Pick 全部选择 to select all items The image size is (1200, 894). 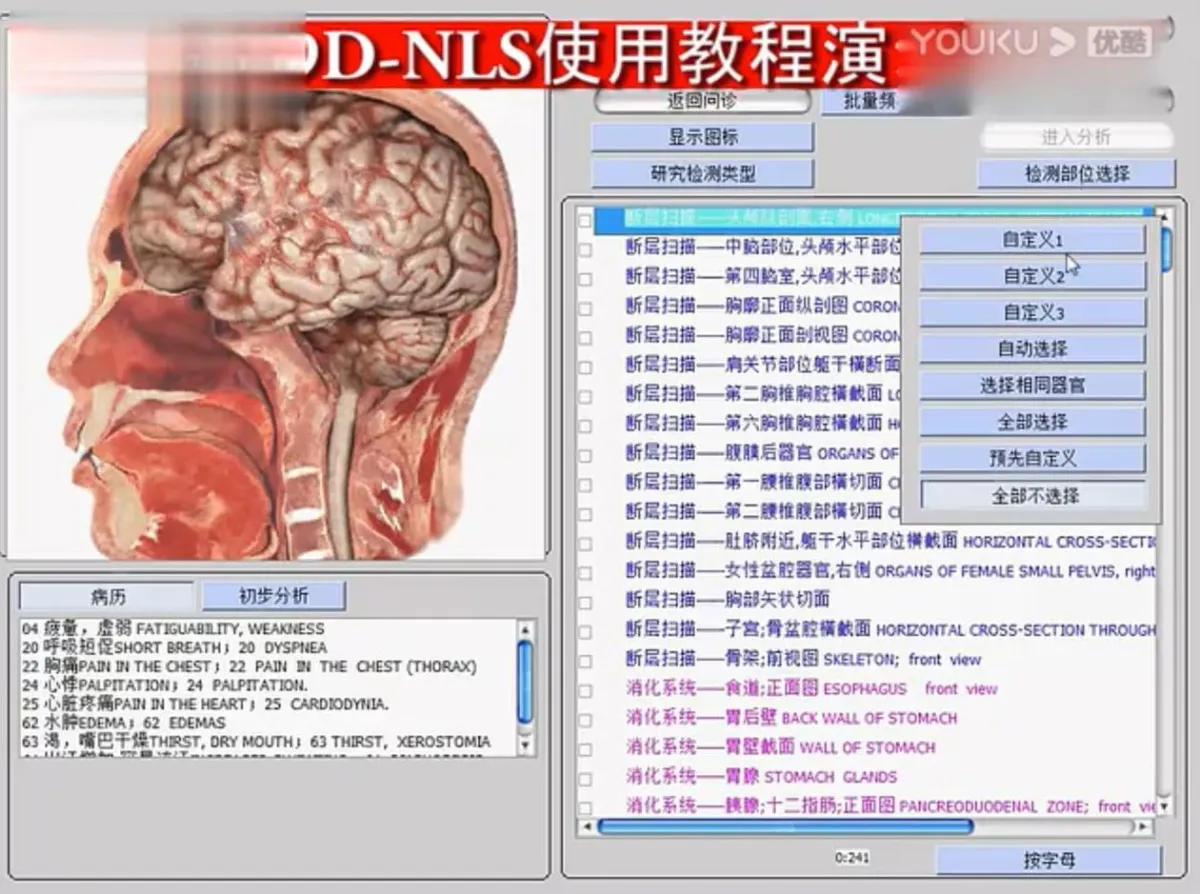click(x=1032, y=422)
